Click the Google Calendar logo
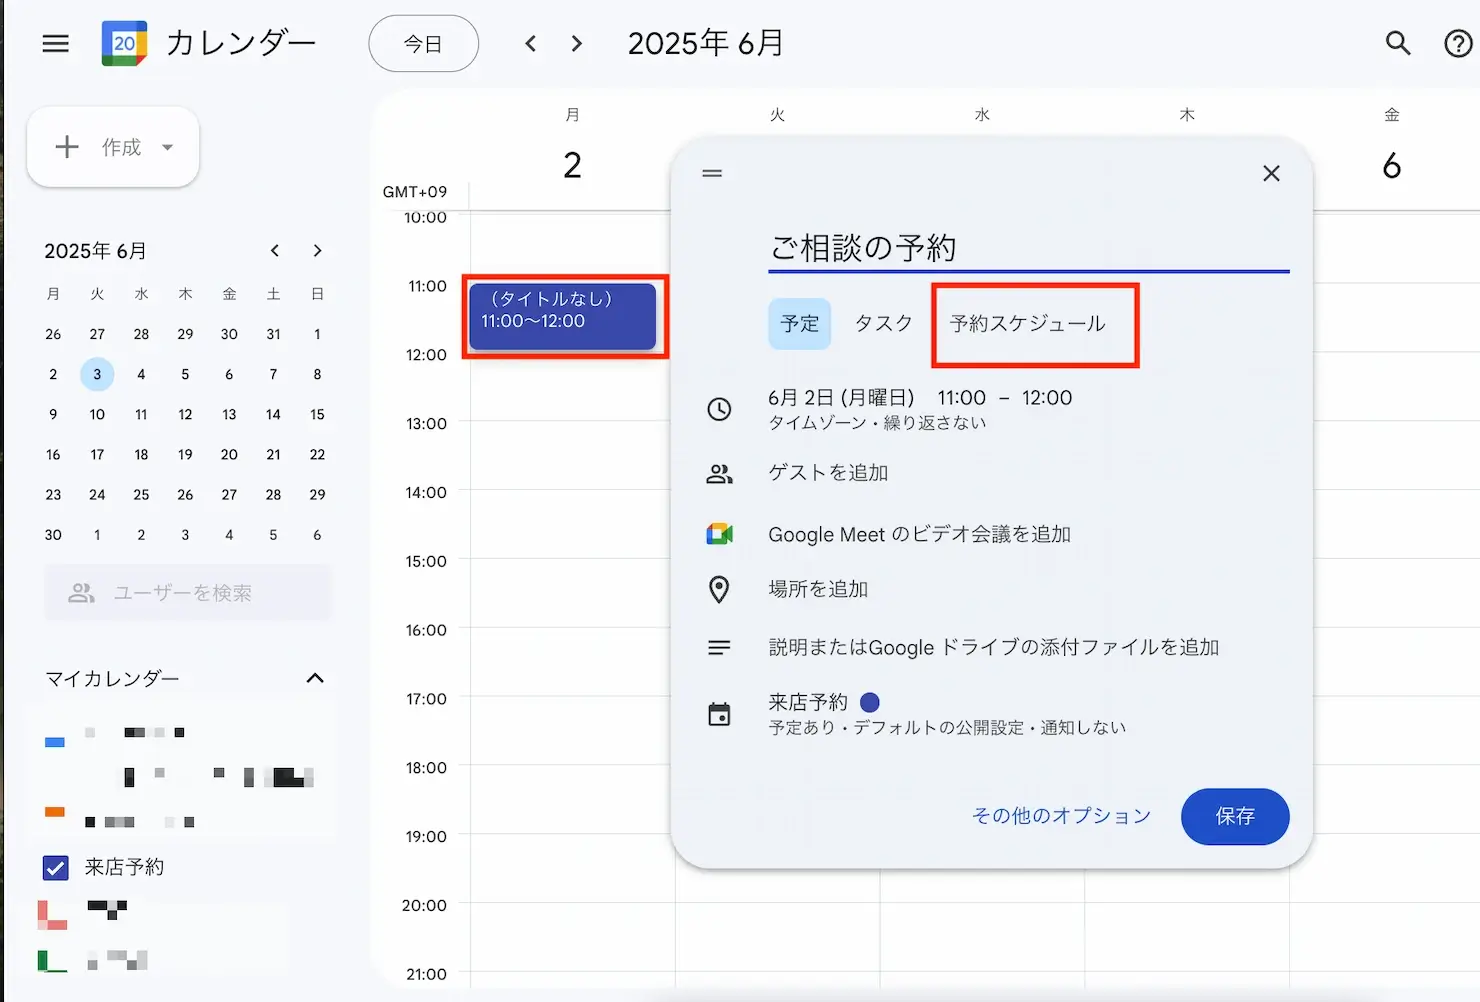The height and width of the screenshot is (1002, 1480). [124, 43]
